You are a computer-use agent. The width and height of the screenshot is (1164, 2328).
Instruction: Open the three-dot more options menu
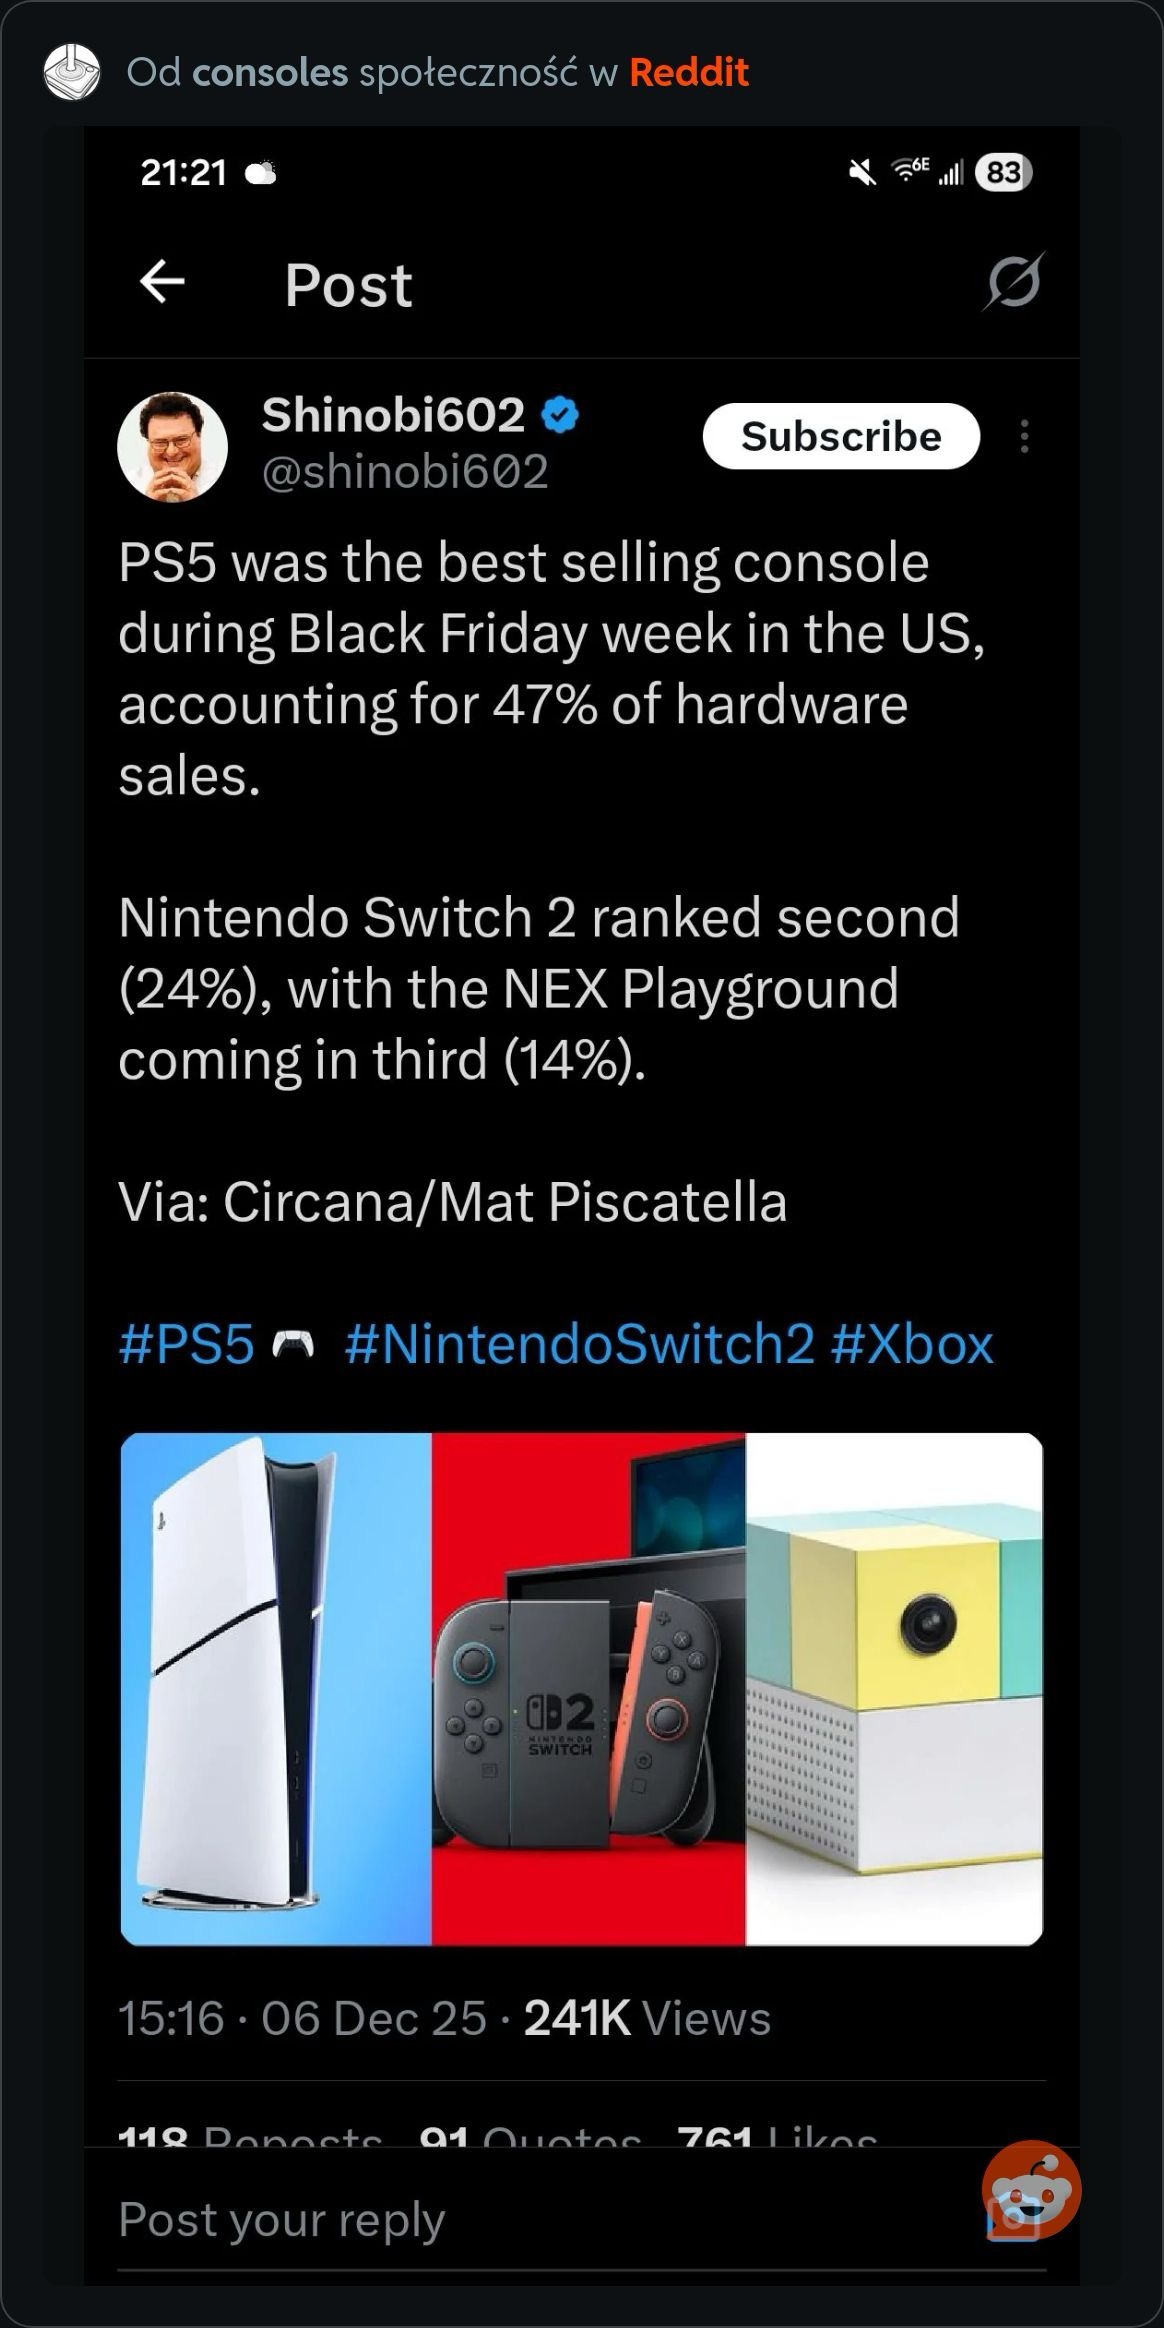(1024, 437)
